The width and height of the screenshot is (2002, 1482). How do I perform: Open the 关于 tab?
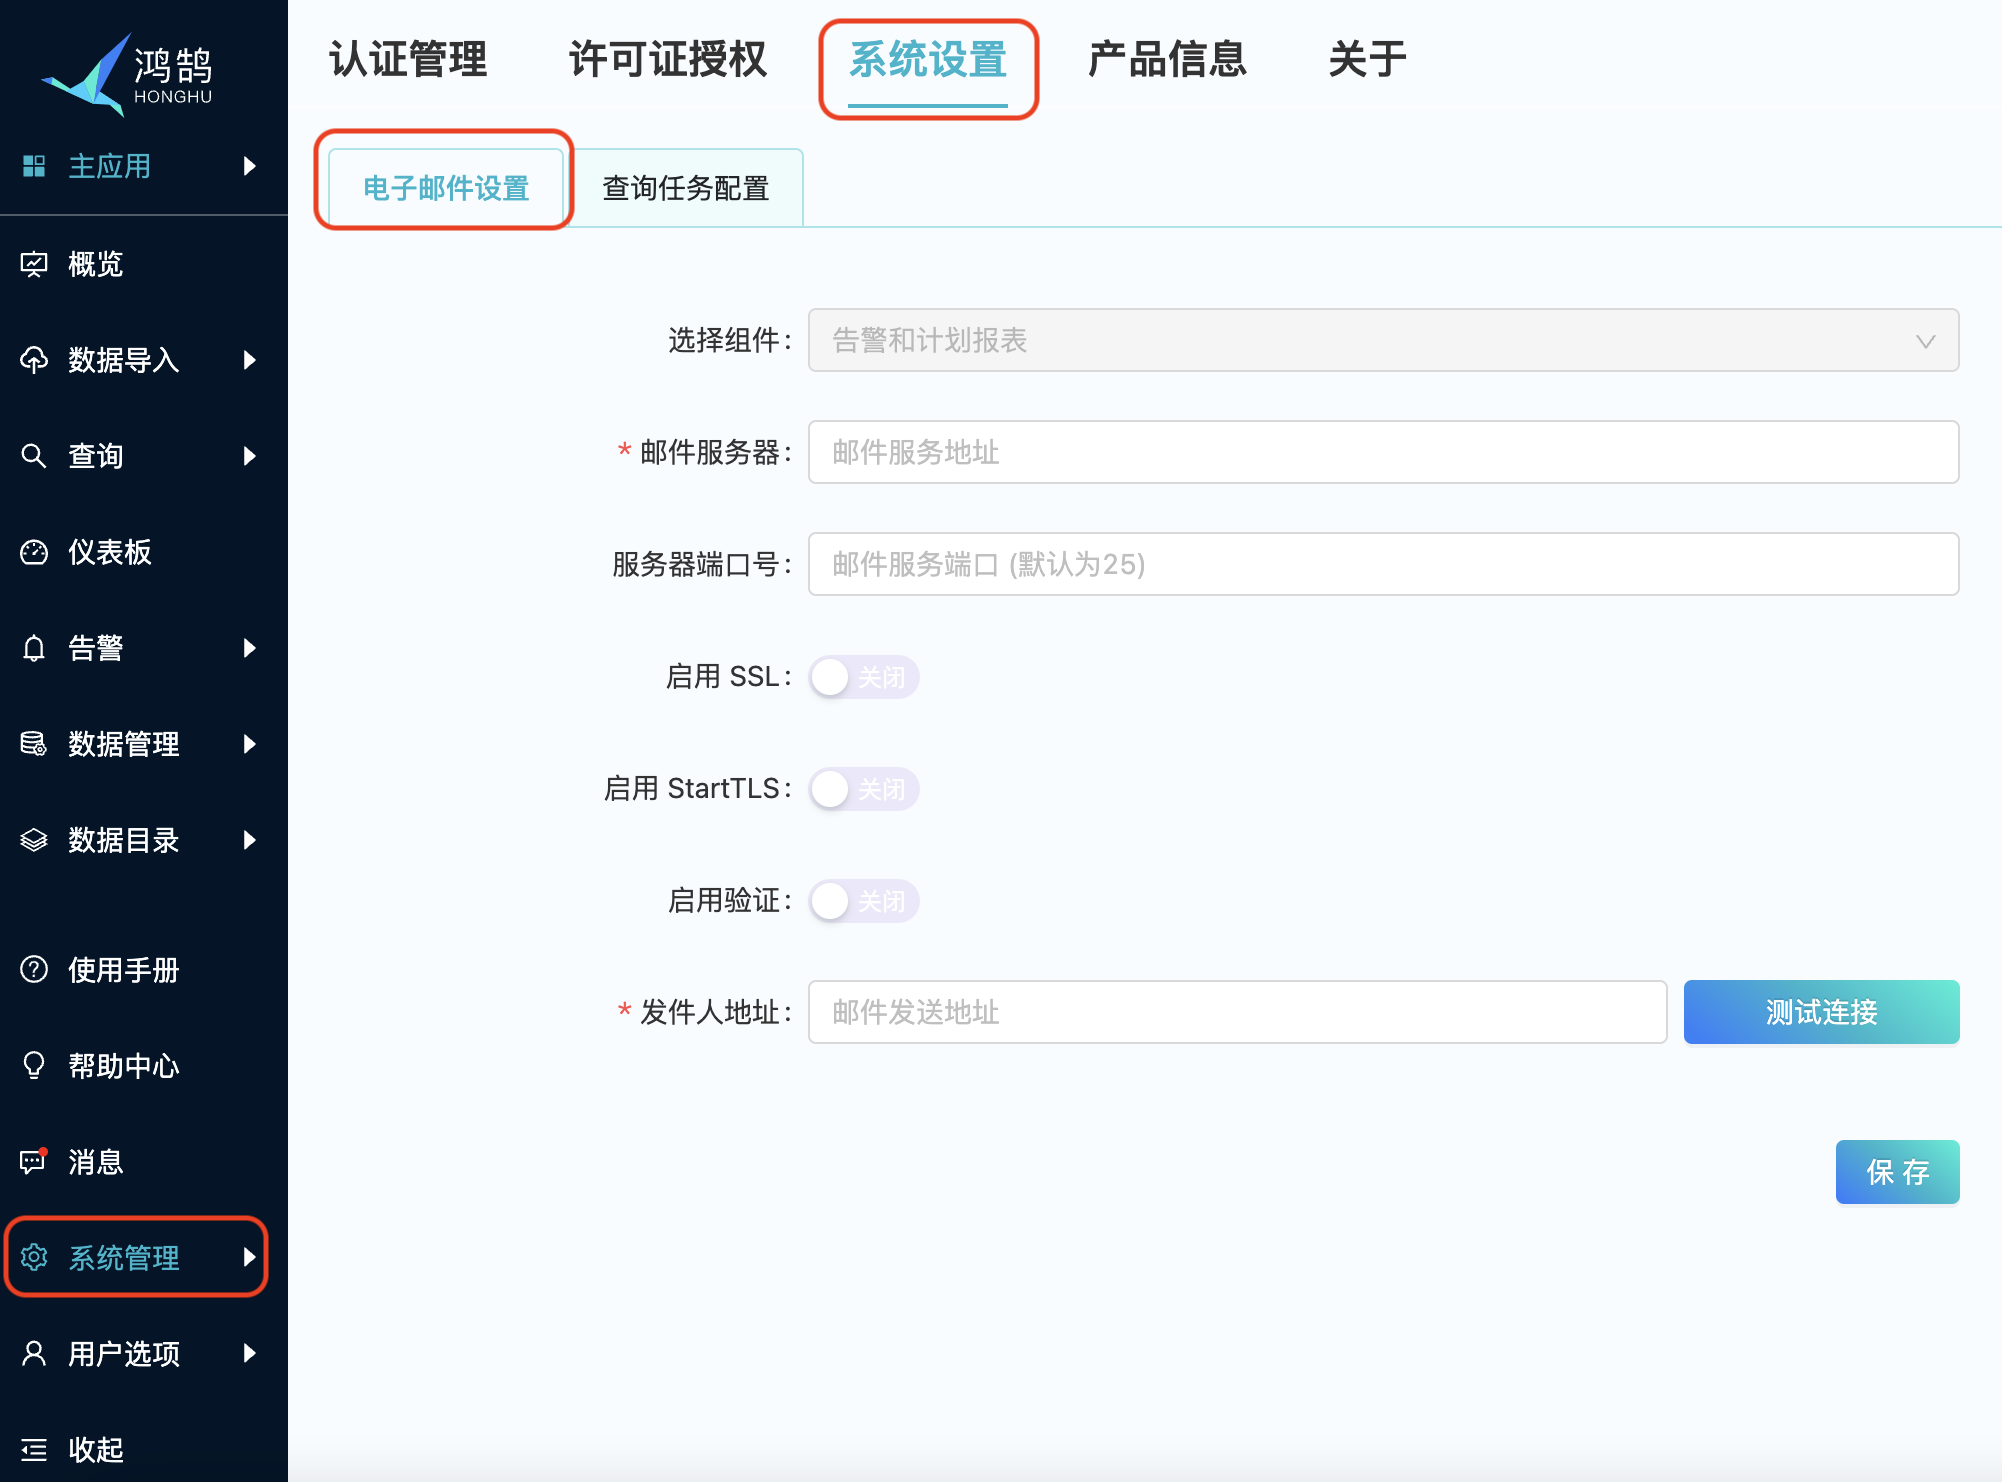(1368, 60)
